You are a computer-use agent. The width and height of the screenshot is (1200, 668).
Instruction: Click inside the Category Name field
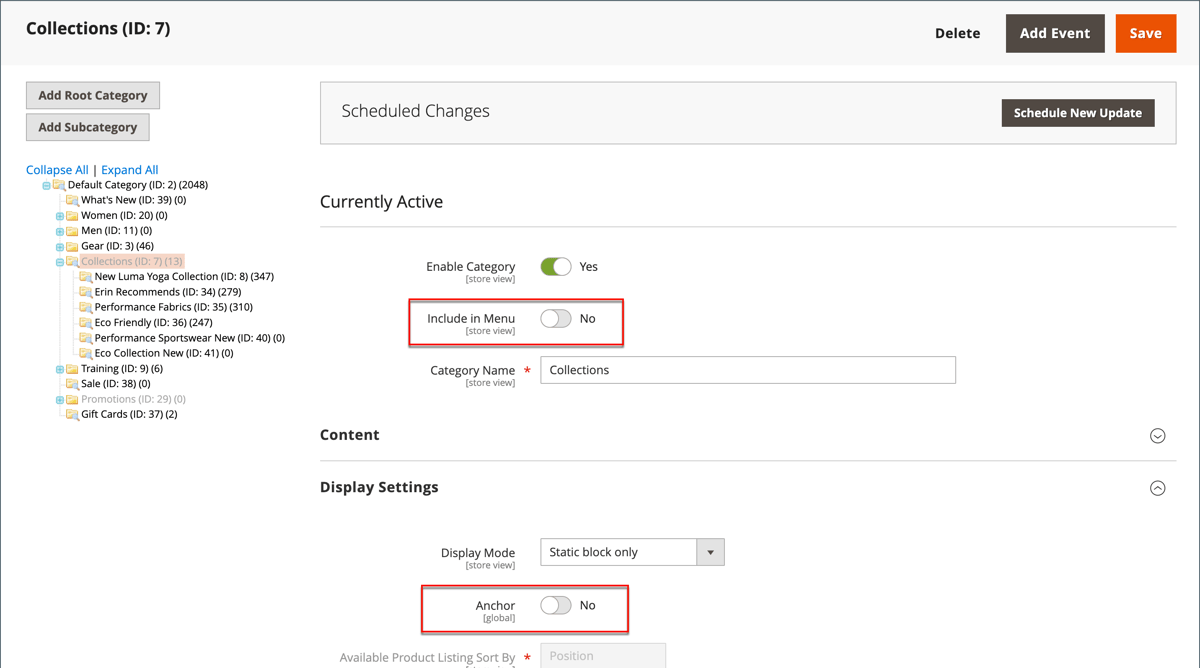coord(745,370)
